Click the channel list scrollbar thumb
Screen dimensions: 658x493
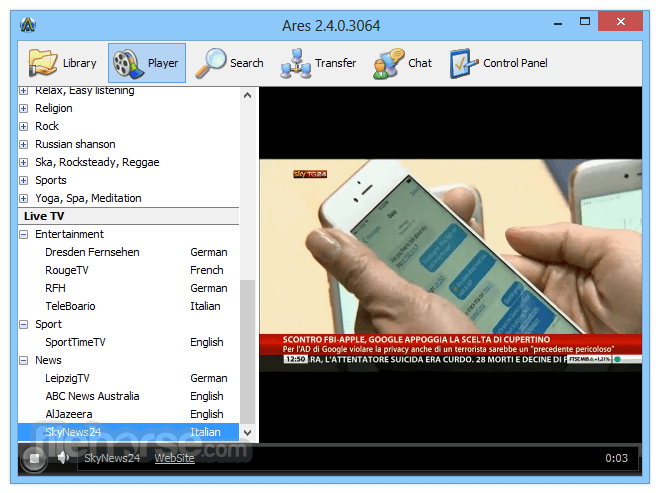tap(248, 352)
